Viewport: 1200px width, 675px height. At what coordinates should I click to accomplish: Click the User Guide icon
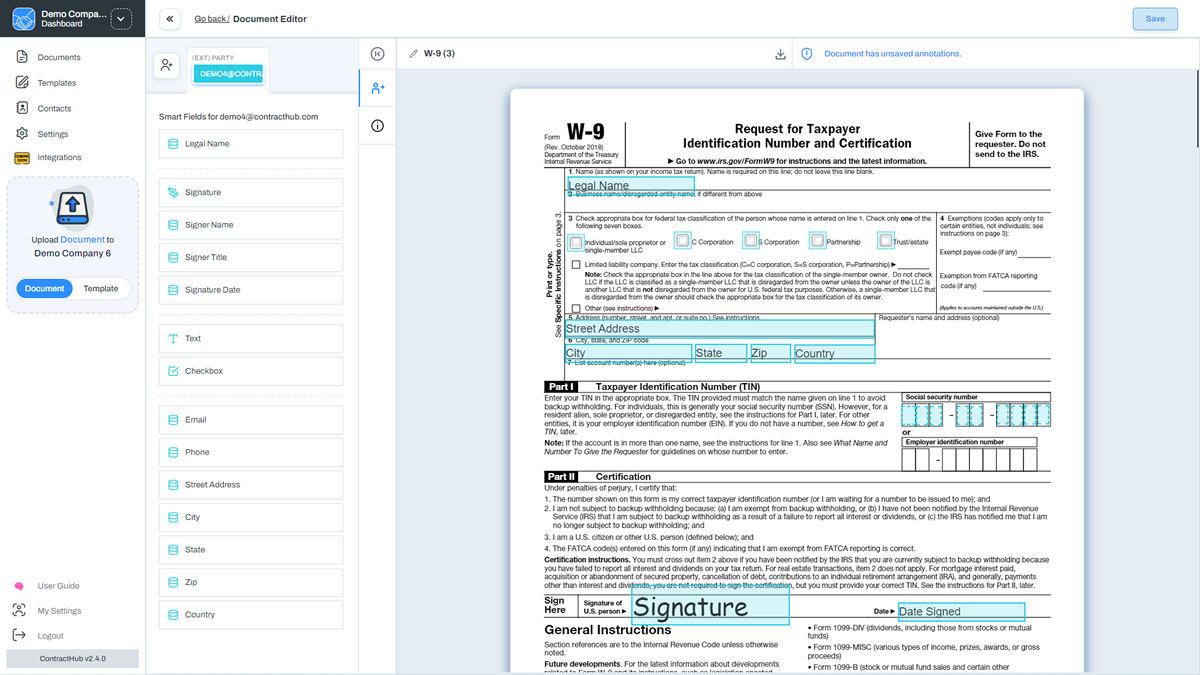pos(18,586)
